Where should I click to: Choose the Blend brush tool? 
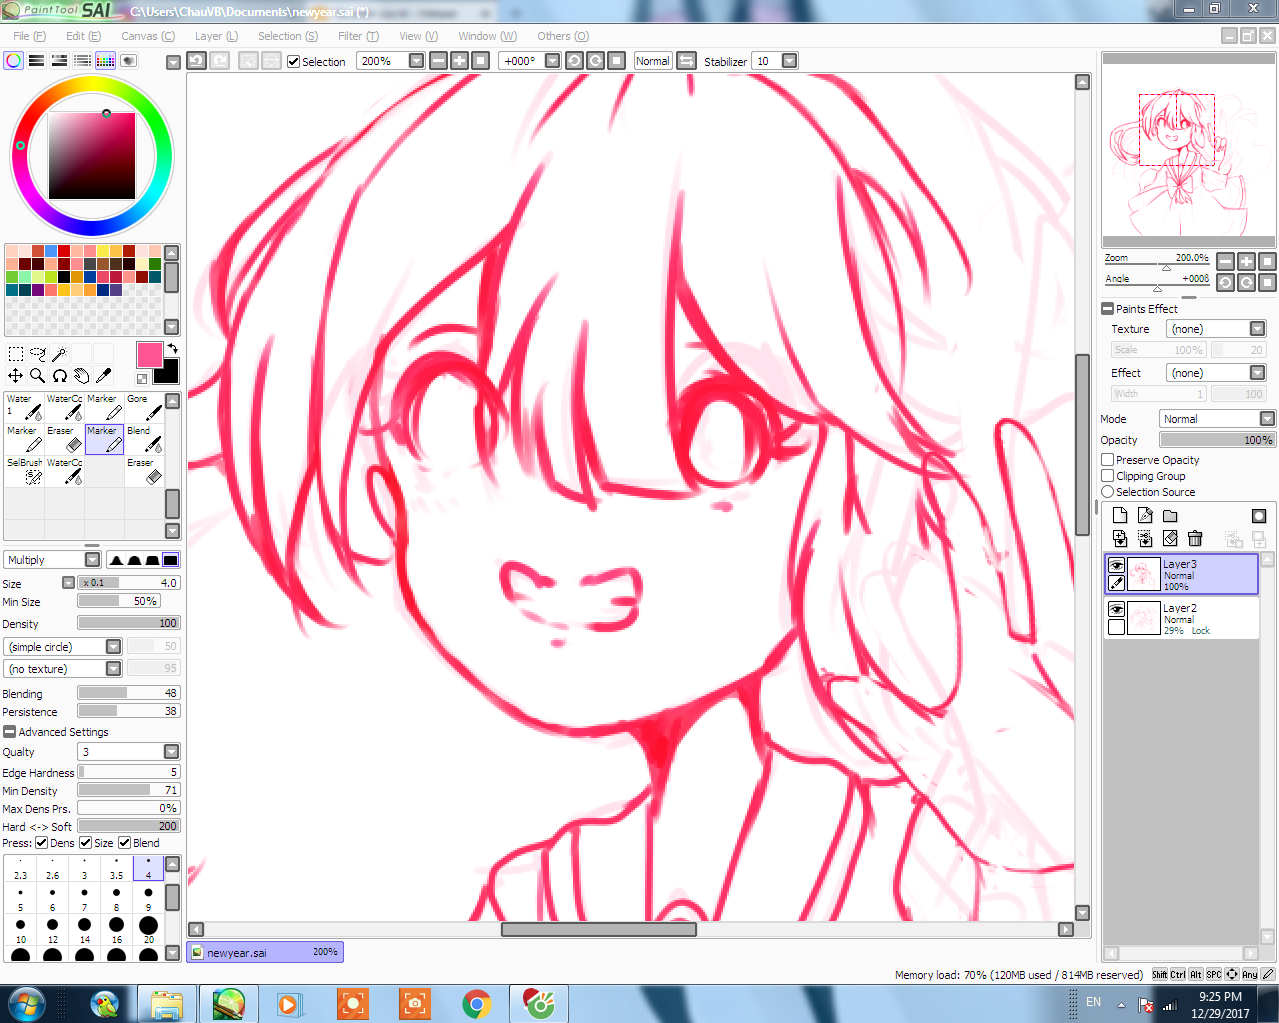(x=145, y=439)
